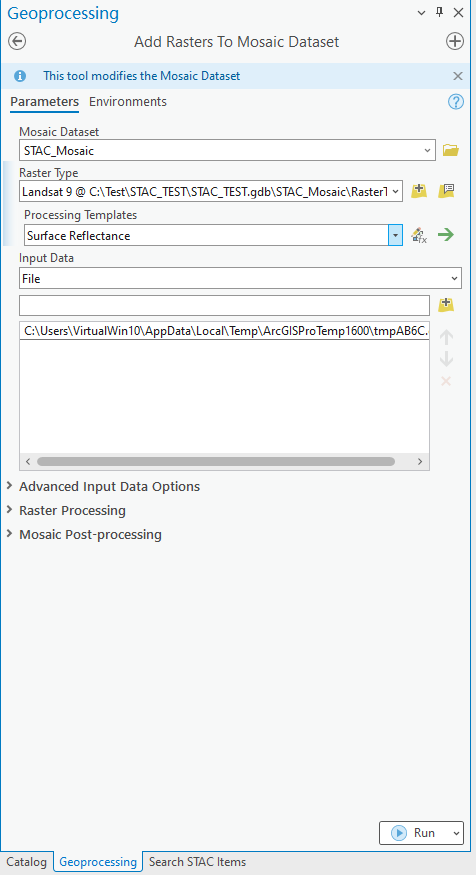
Task: Edit the processing template function chain
Action: [419, 235]
